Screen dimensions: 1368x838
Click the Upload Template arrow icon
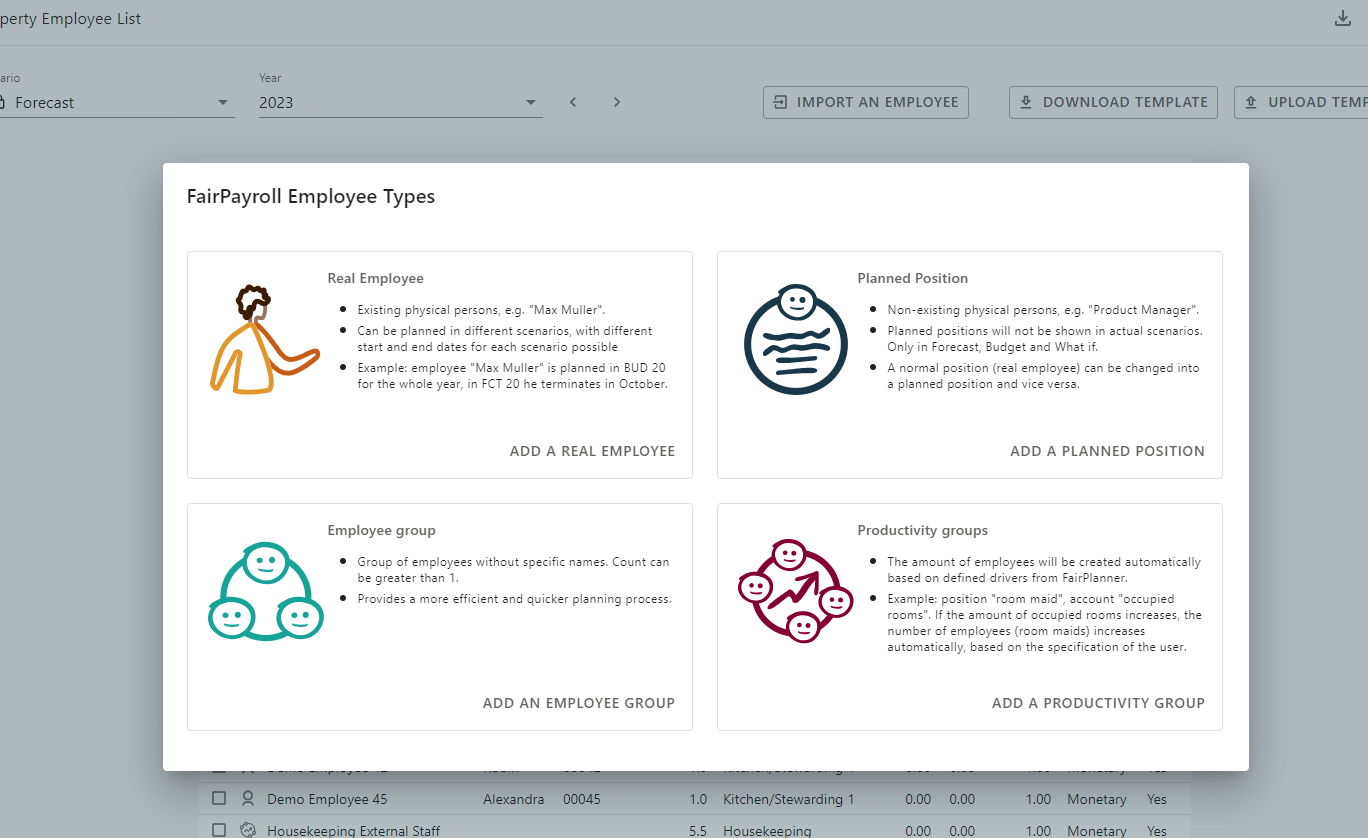[1251, 102]
